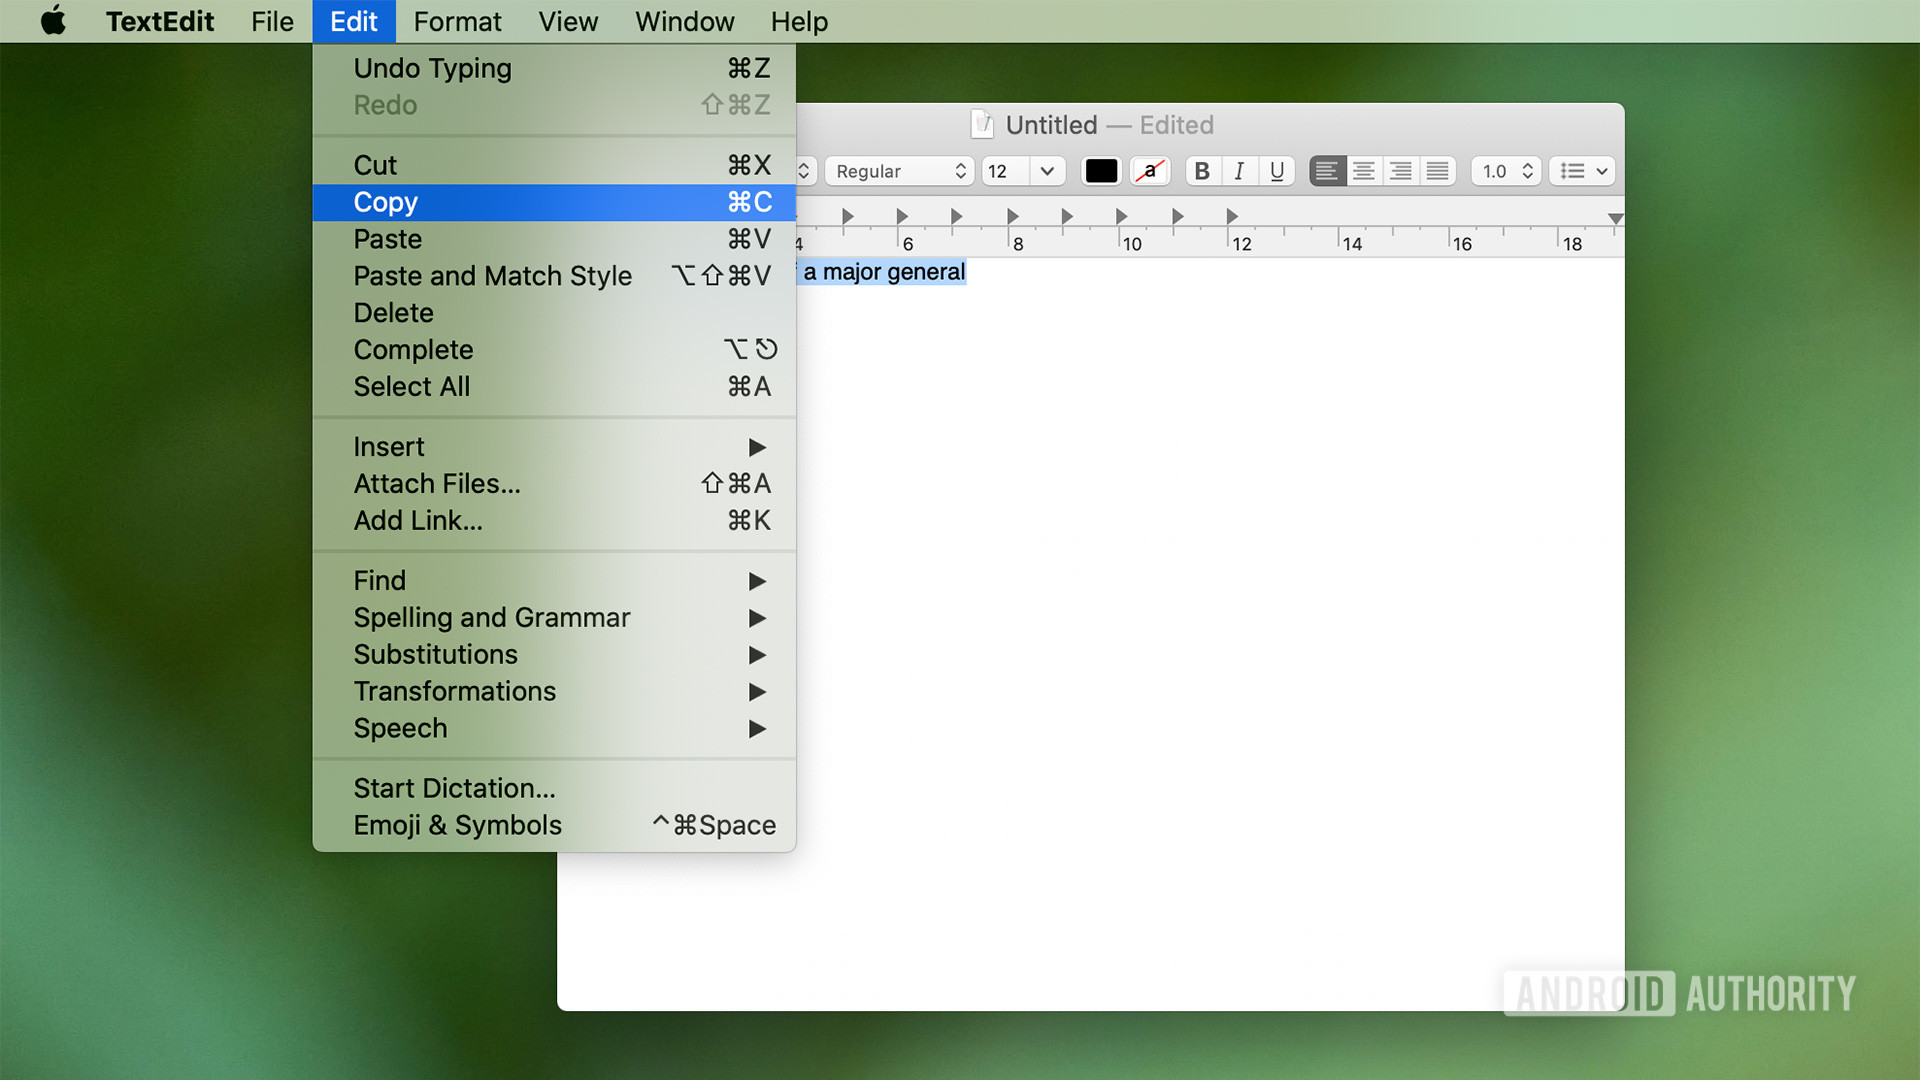Justify the text alignment
The height and width of the screenshot is (1080, 1920).
pos(1437,171)
